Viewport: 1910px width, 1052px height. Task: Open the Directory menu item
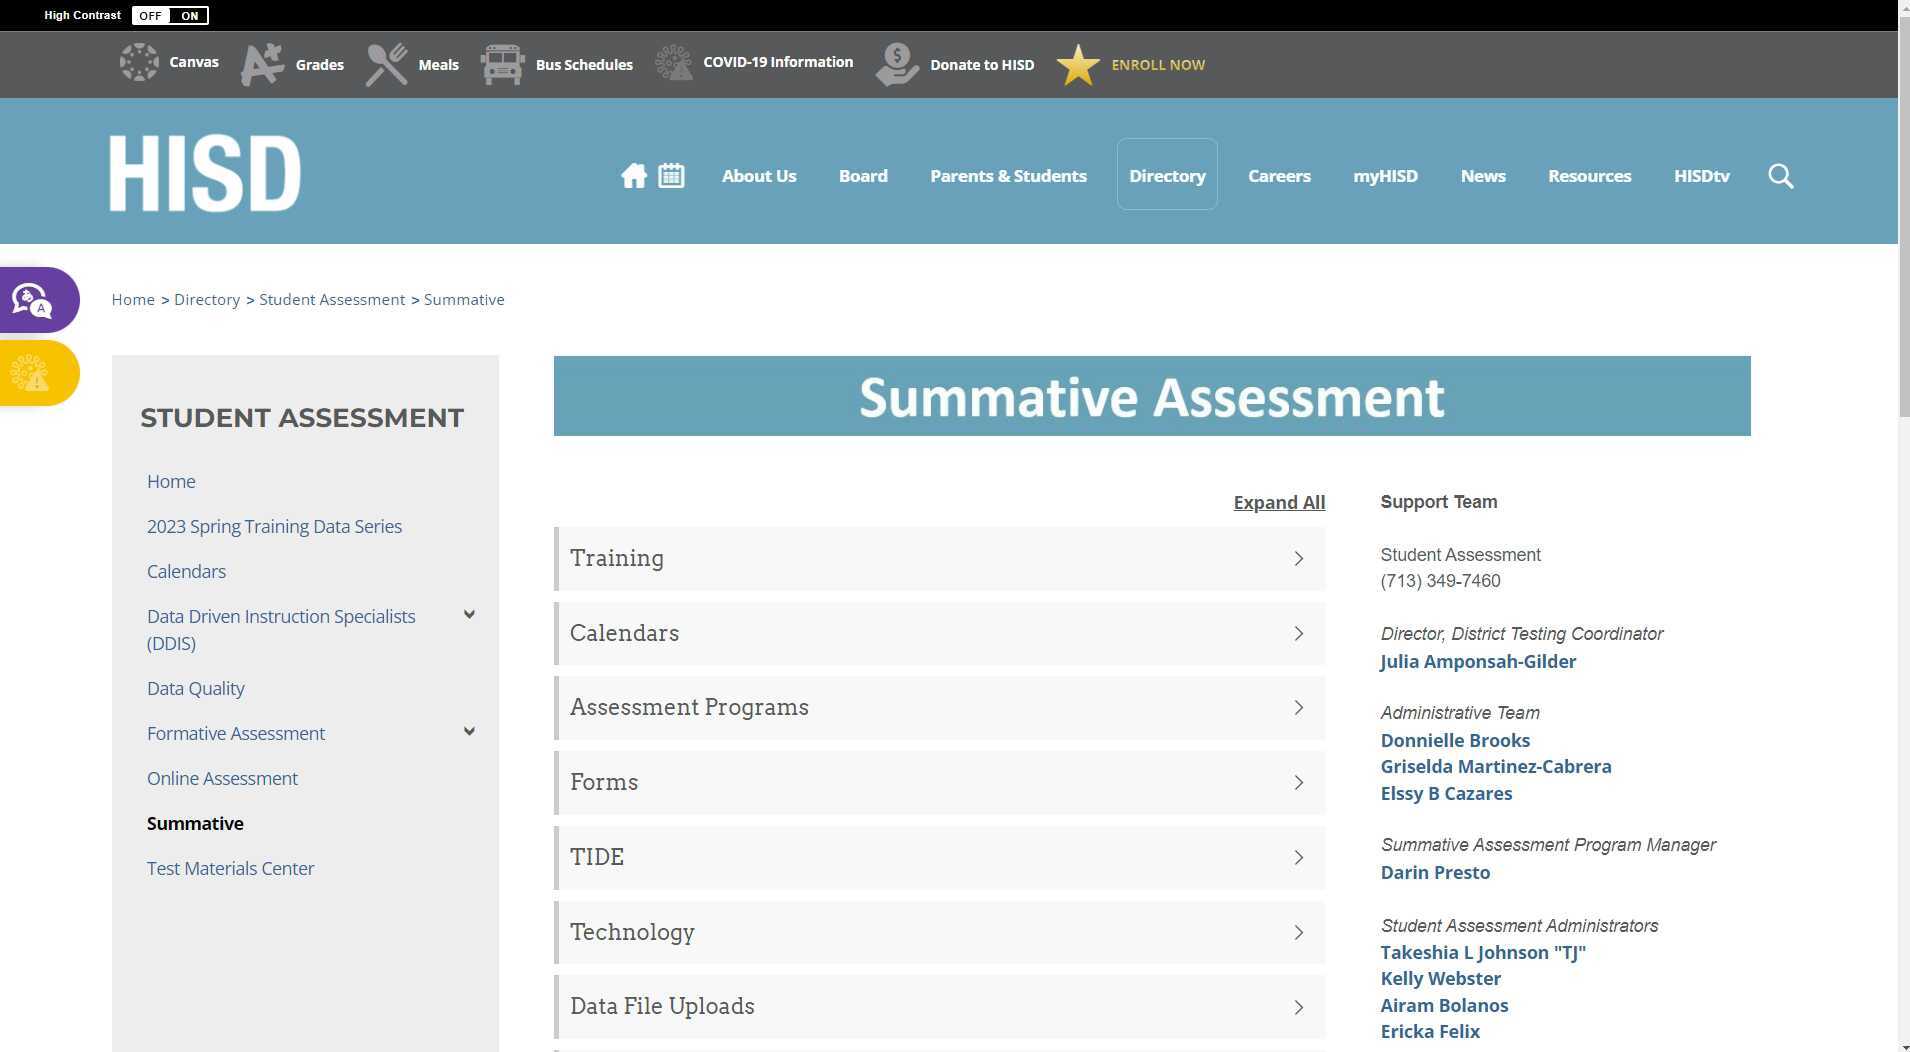click(x=1167, y=175)
